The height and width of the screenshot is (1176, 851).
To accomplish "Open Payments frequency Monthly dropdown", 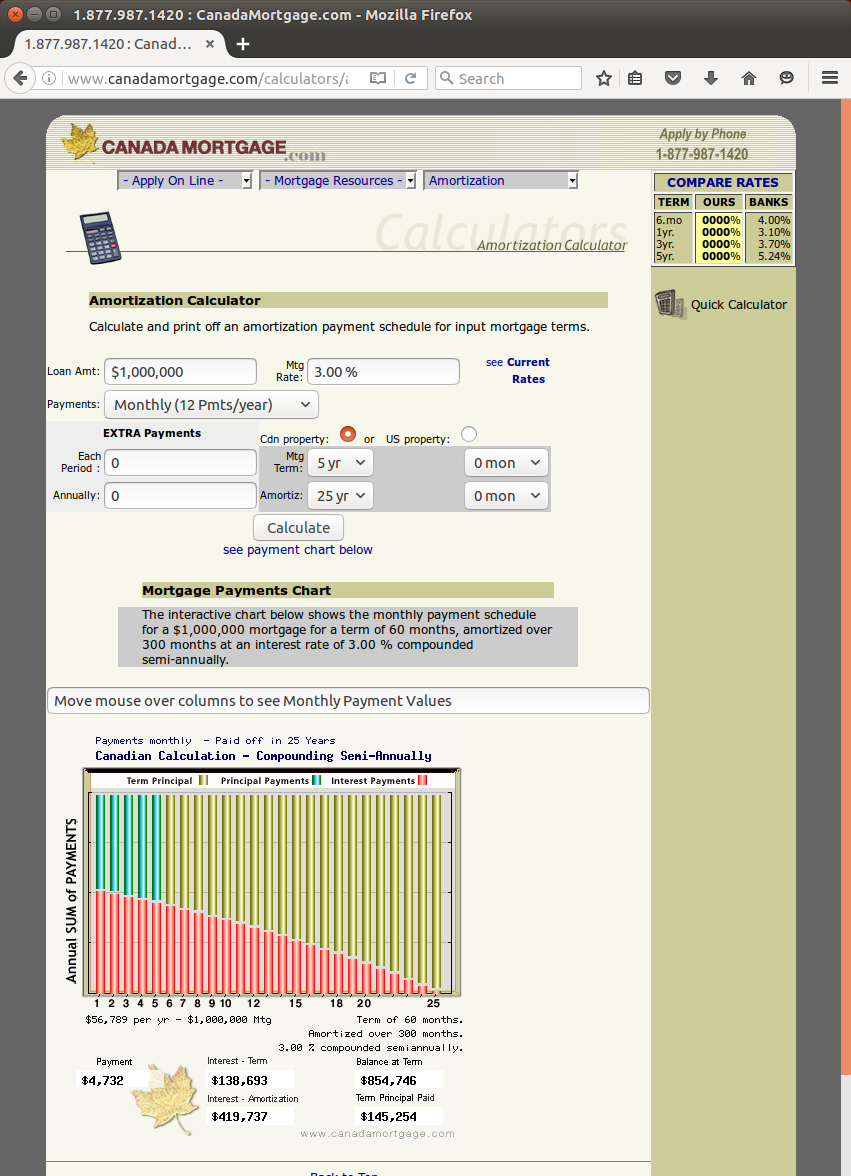I will [x=211, y=405].
